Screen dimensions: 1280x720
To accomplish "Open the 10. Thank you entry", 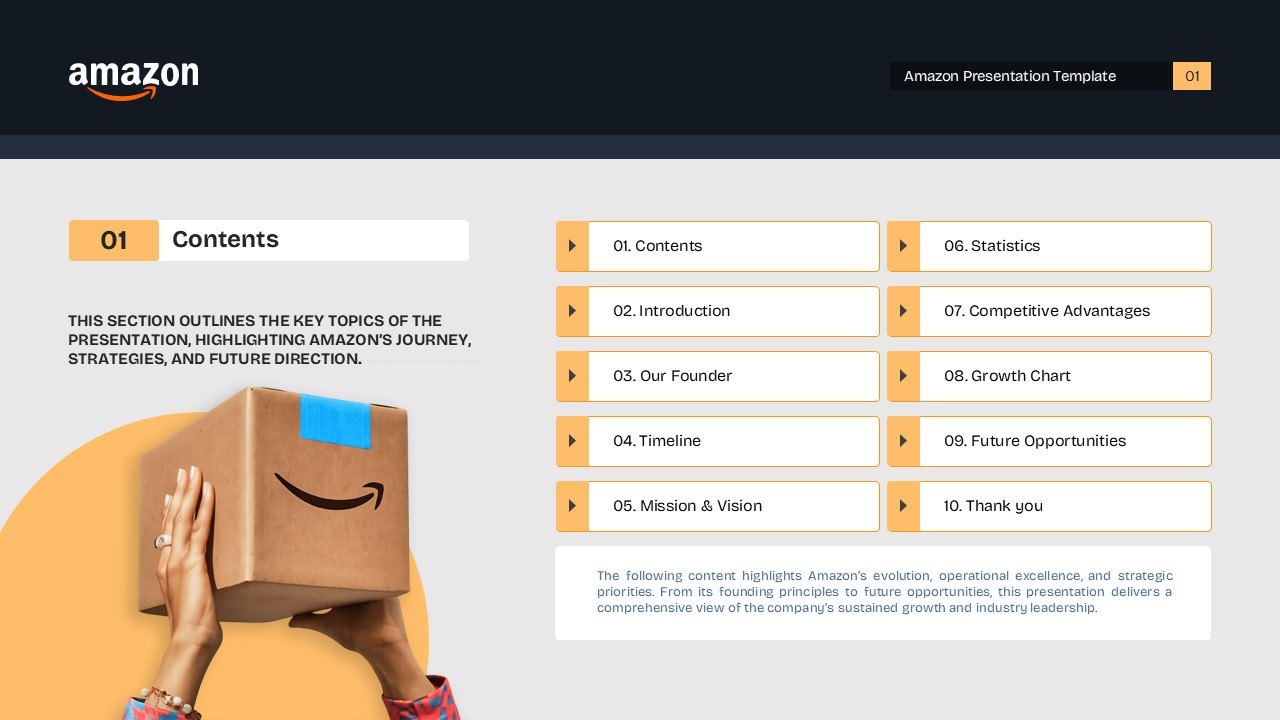I will pyautogui.click(x=1065, y=506).
